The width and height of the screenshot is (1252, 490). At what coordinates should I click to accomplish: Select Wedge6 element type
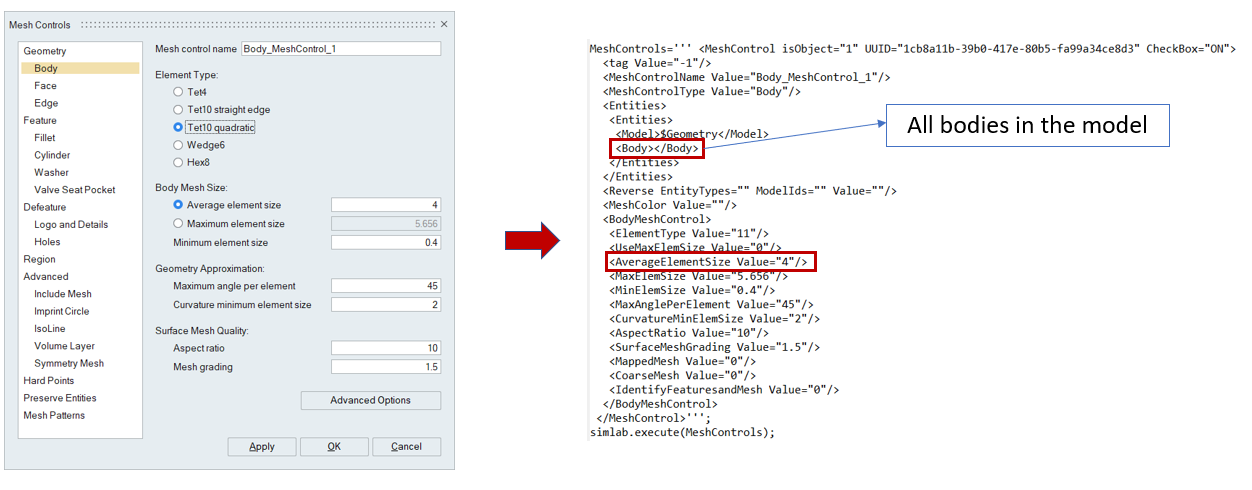click(178, 145)
